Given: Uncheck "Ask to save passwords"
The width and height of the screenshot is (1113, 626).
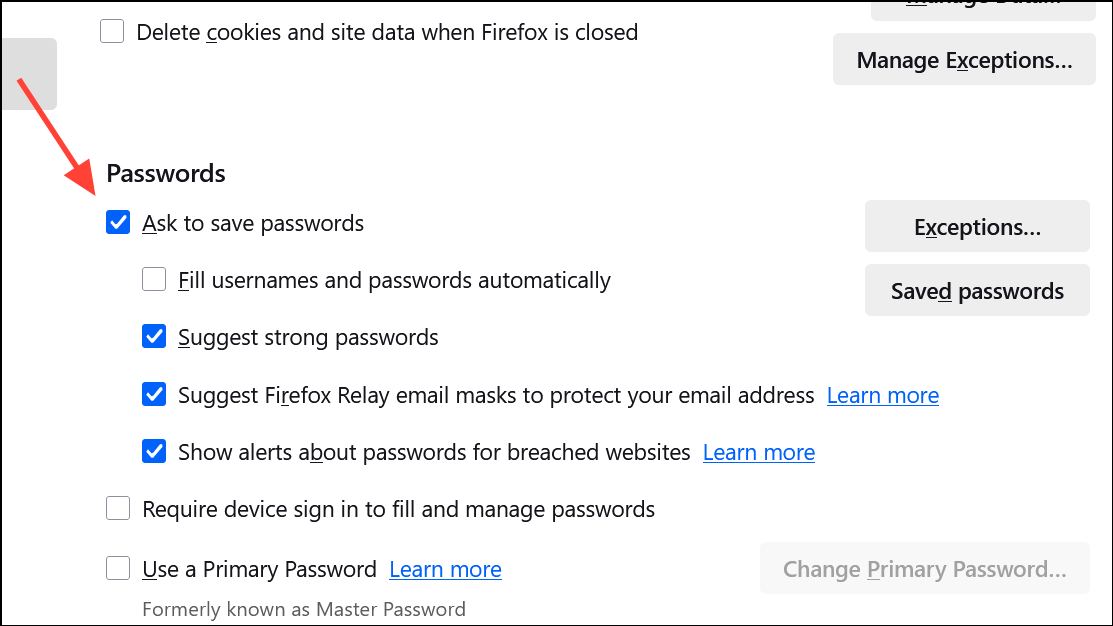Looking at the screenshot, I should (117, 222).
